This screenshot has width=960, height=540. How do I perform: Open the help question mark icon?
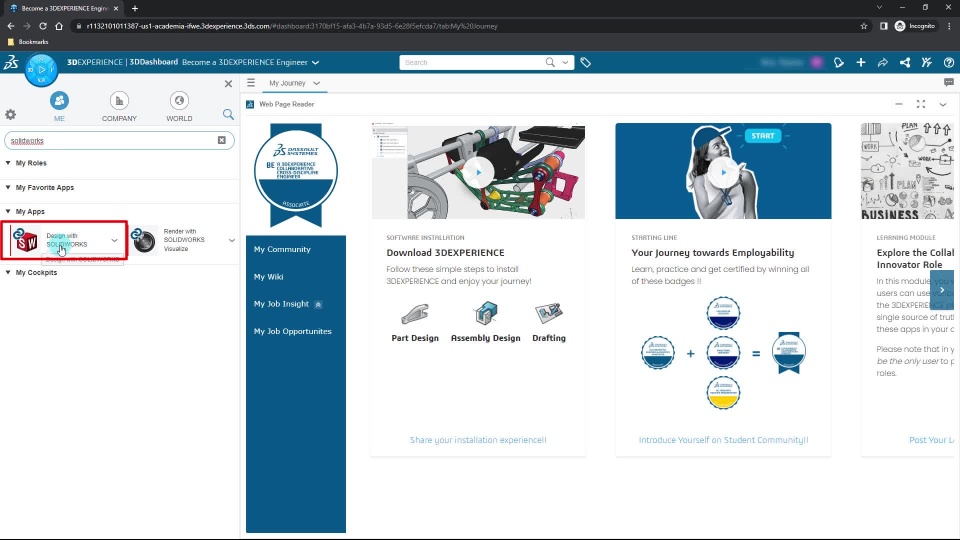[x=949, y=62]
